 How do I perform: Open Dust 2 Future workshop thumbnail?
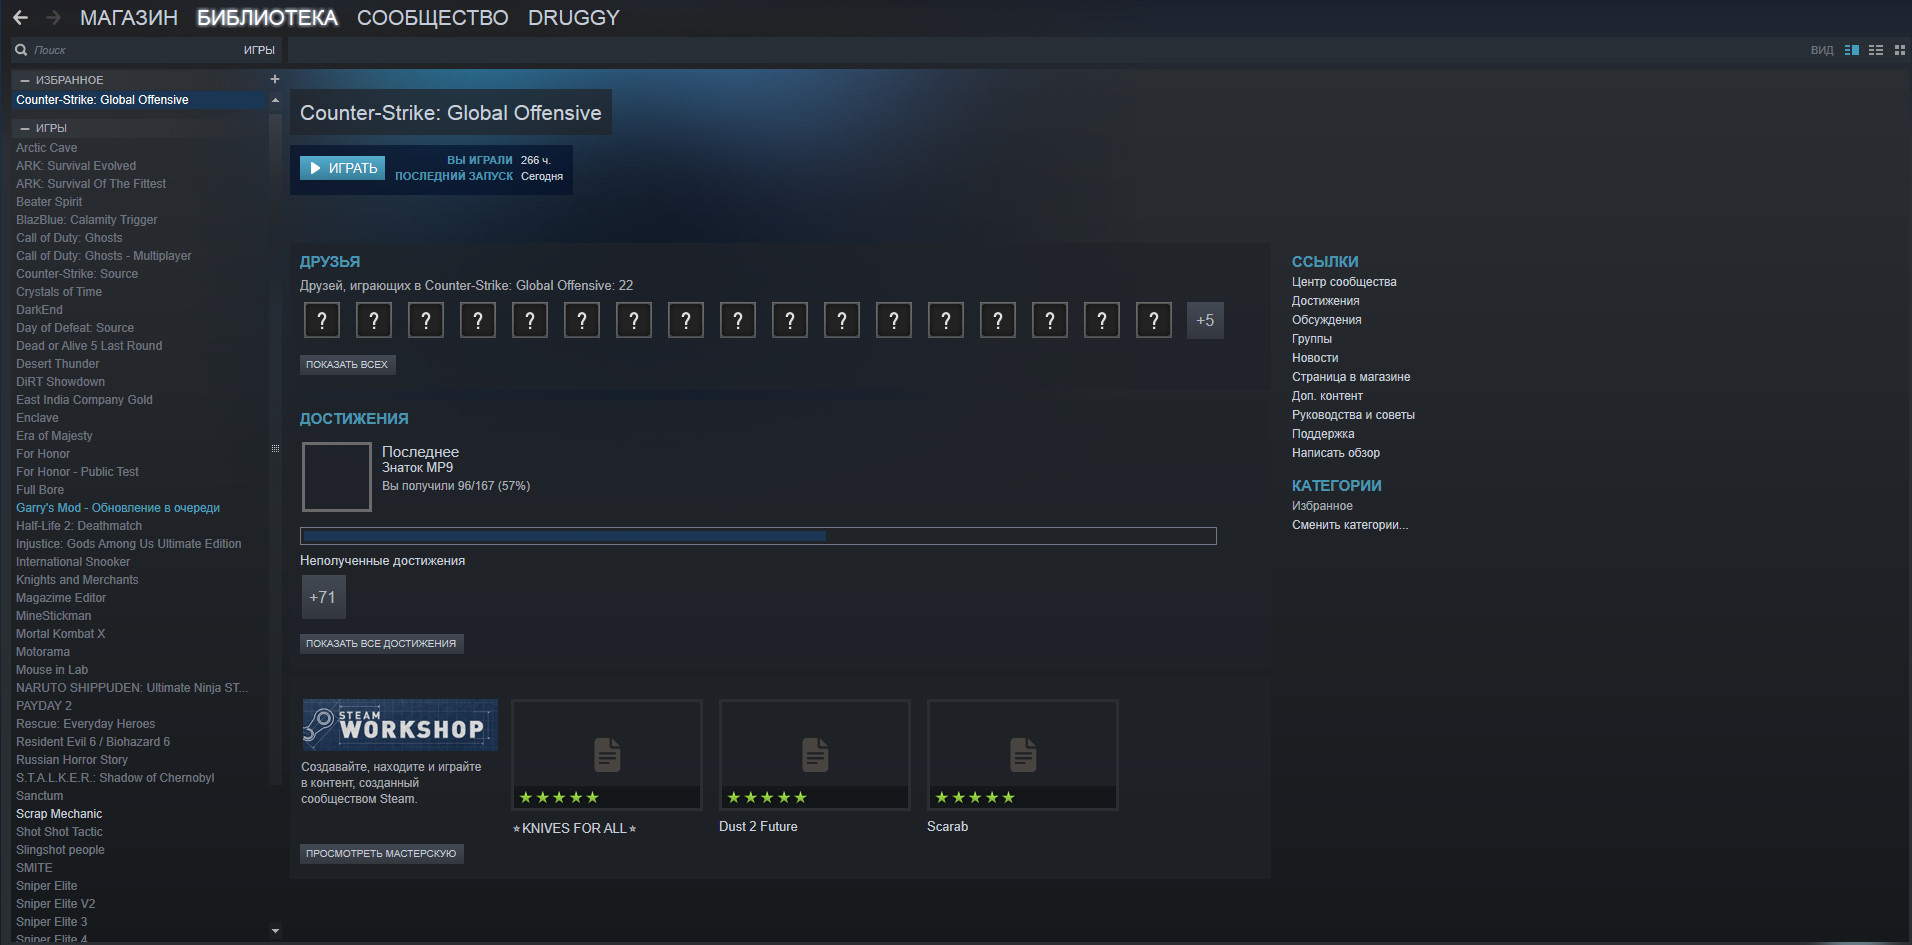click(x=815, y=755)
